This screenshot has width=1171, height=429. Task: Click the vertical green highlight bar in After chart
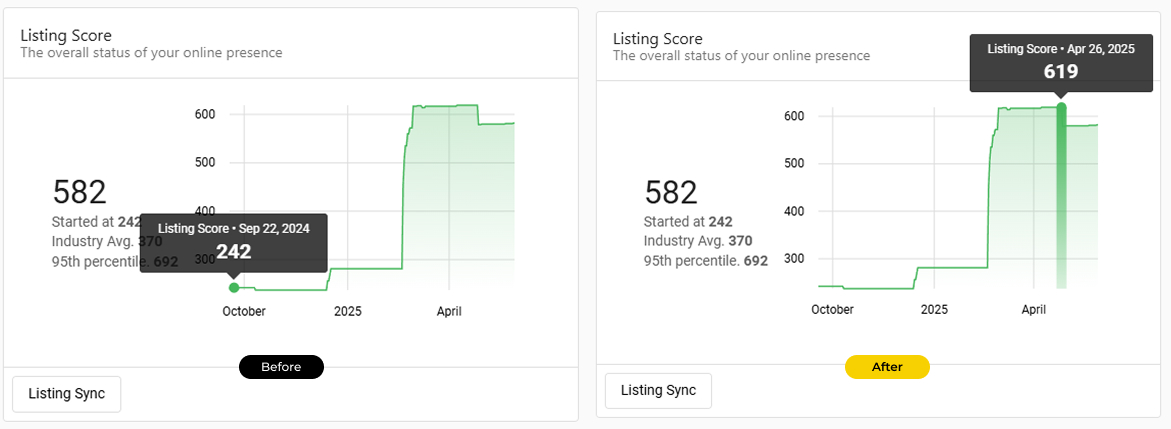(1061, 200)
